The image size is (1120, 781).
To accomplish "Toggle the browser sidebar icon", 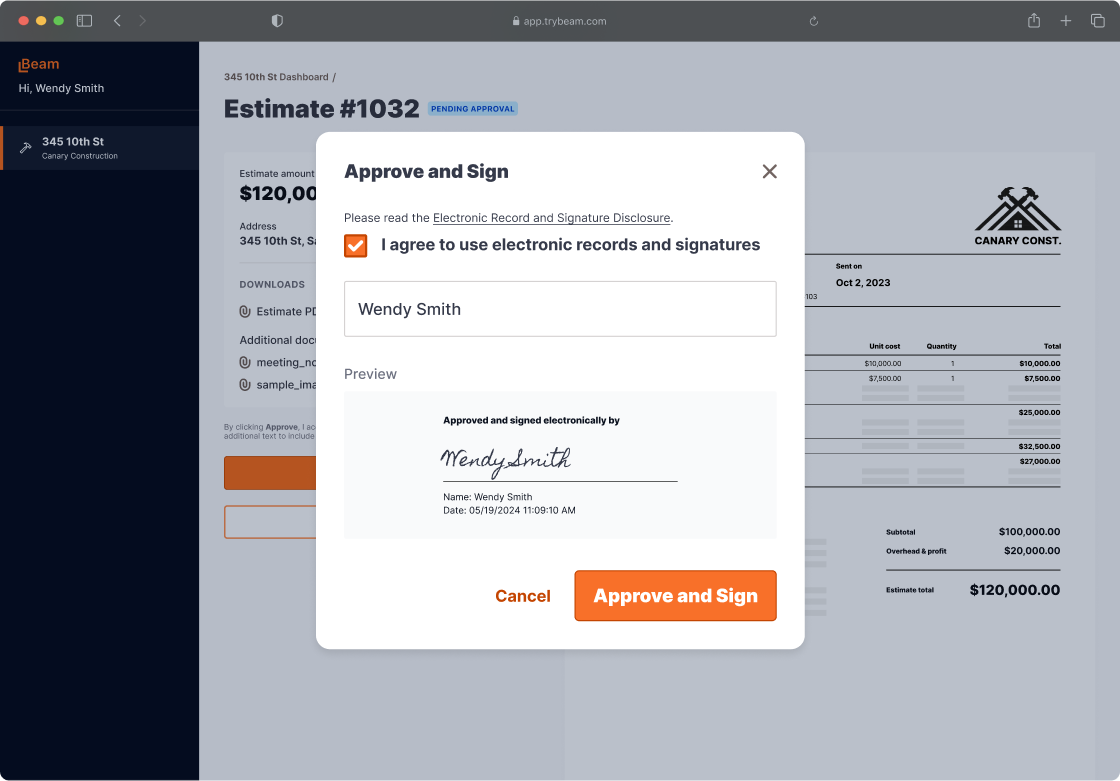I will pyautogui.click(x=85, y=20).
